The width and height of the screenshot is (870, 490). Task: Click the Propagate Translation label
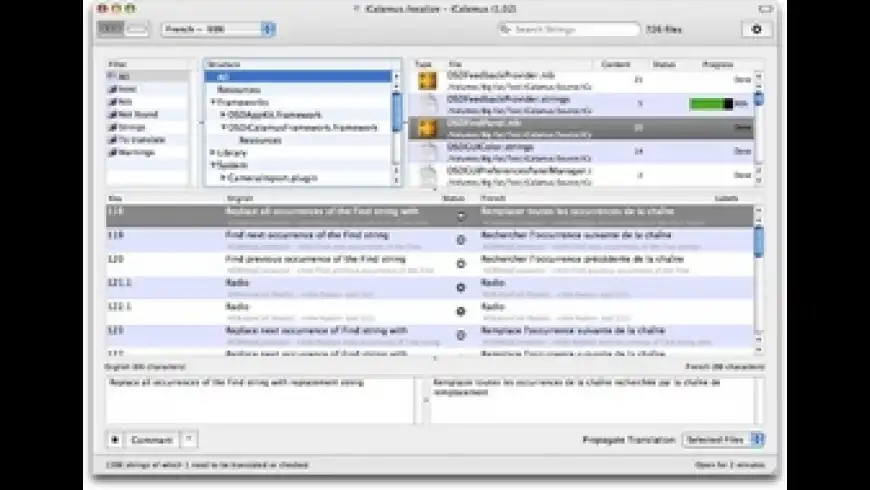pyautogui.click(x=629, y=440)
